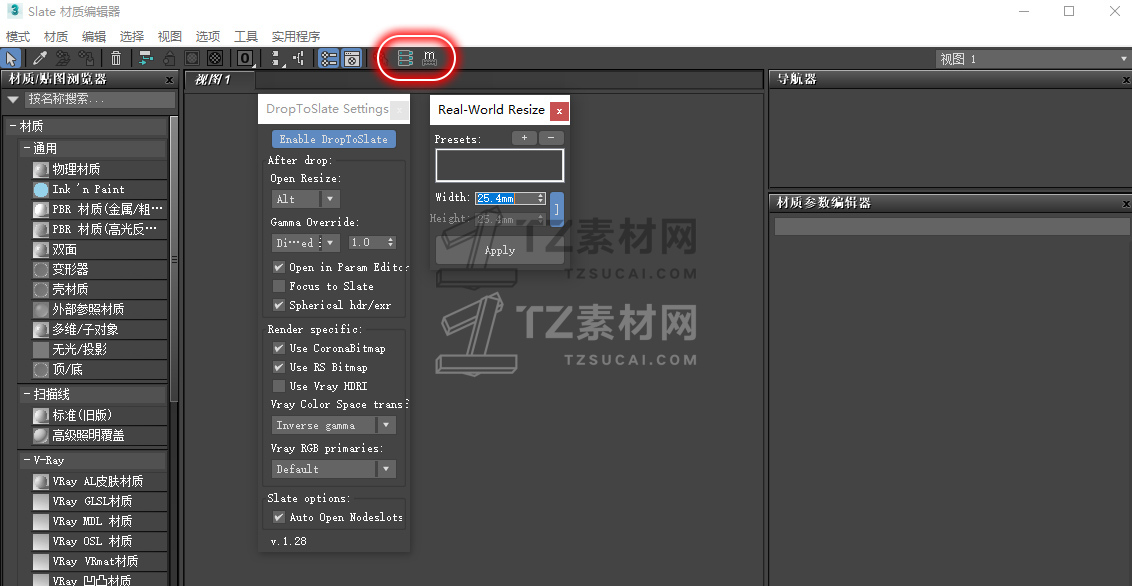This screenshot has height=586, width=1132.
Task: Click the 双面 material sphere icon
Action: coord(41,250)
